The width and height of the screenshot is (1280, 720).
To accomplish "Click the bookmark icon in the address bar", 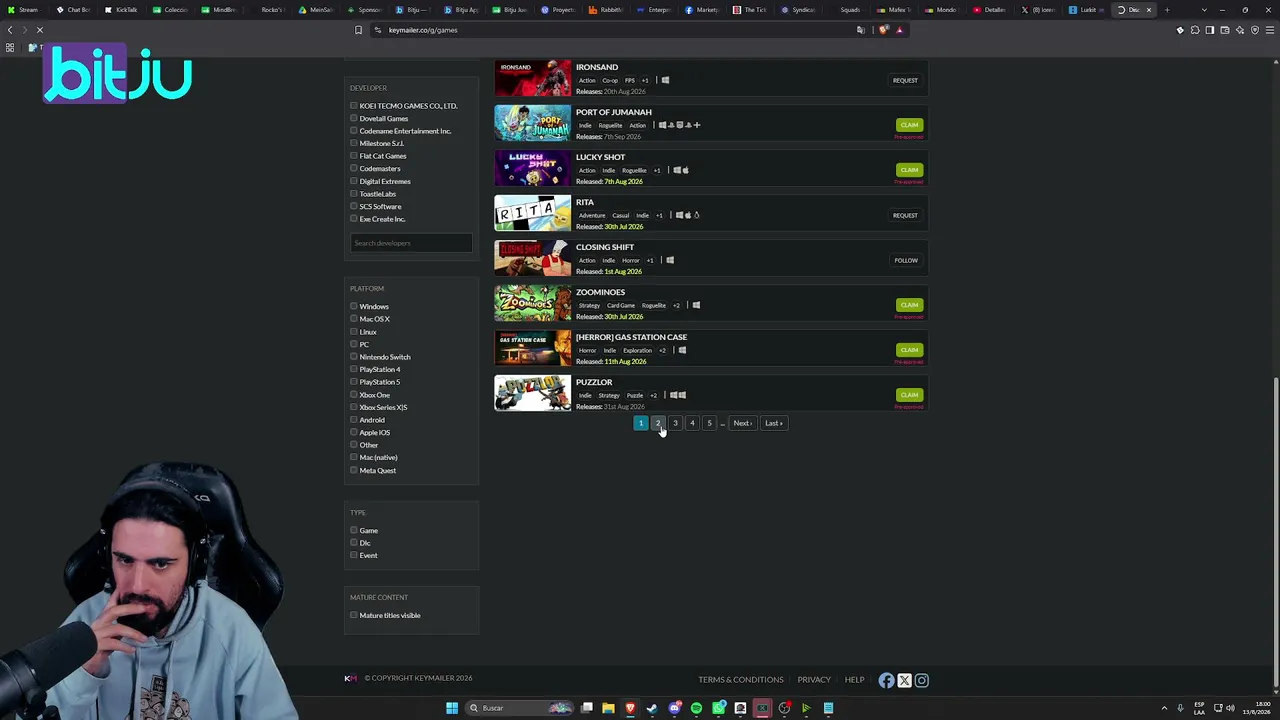I will 358,30.
